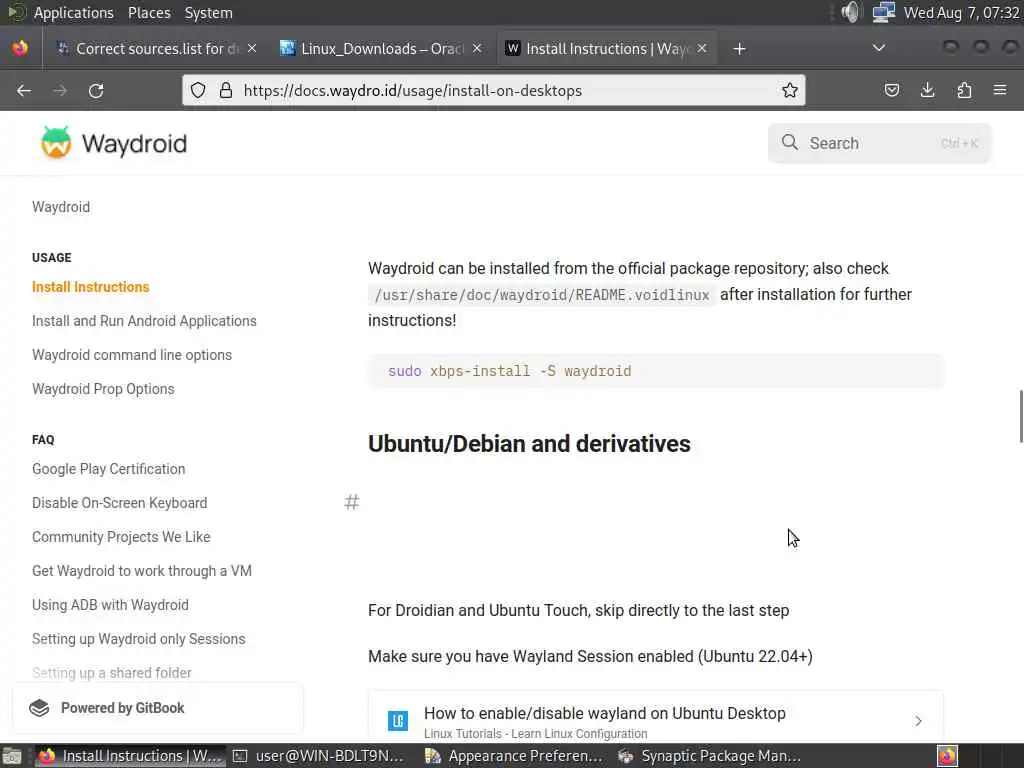Close the Correct sources.list tab
This screenshot has height=768, width=1024.
pos(252,48)
